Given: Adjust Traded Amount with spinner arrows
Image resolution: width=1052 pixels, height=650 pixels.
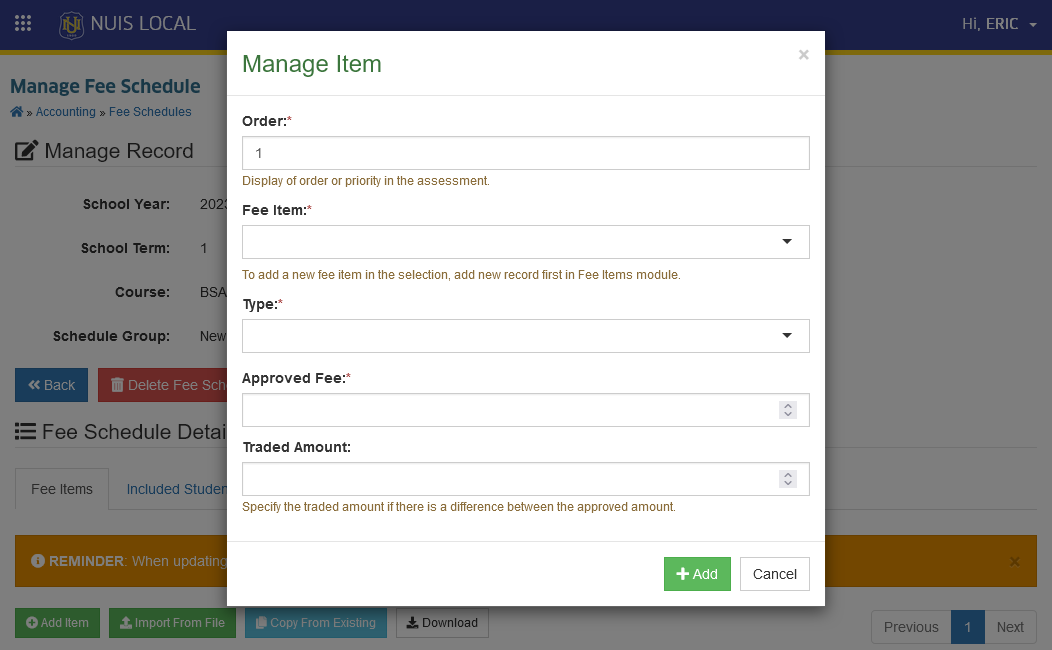Looking at the screenshot, I should tap(788, 479).
